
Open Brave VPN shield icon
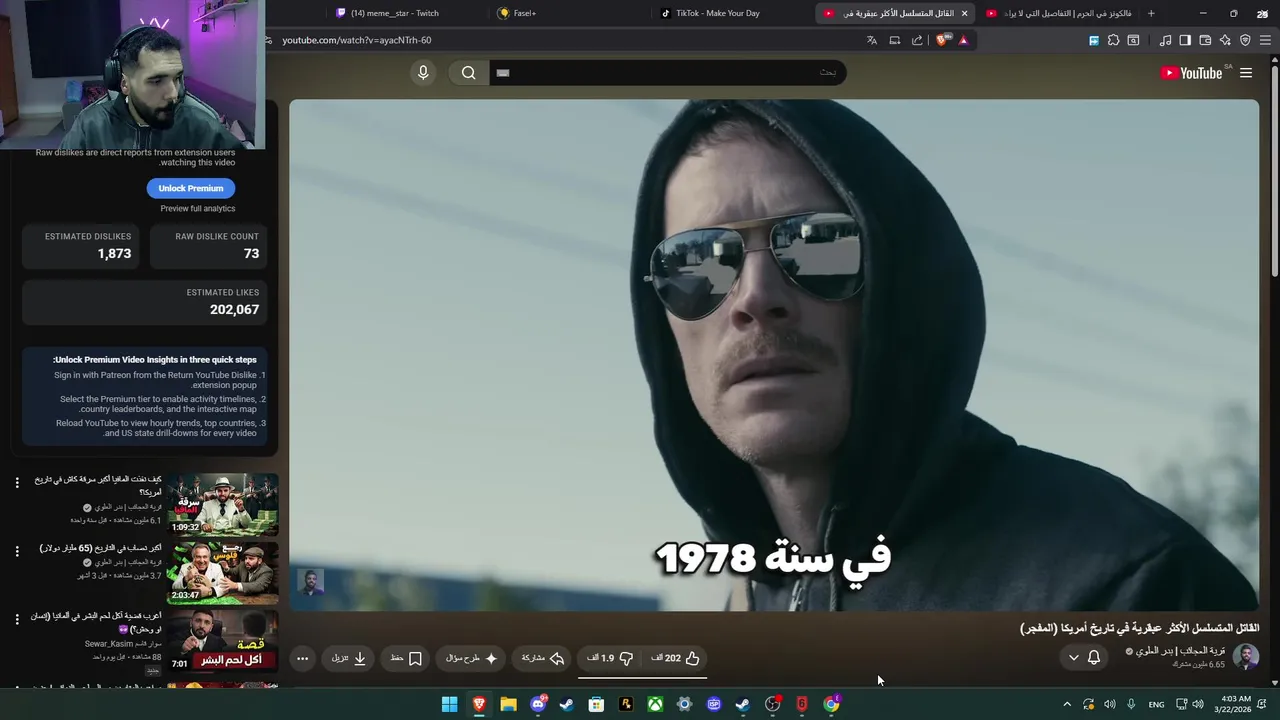click(x=1245, y=40)
